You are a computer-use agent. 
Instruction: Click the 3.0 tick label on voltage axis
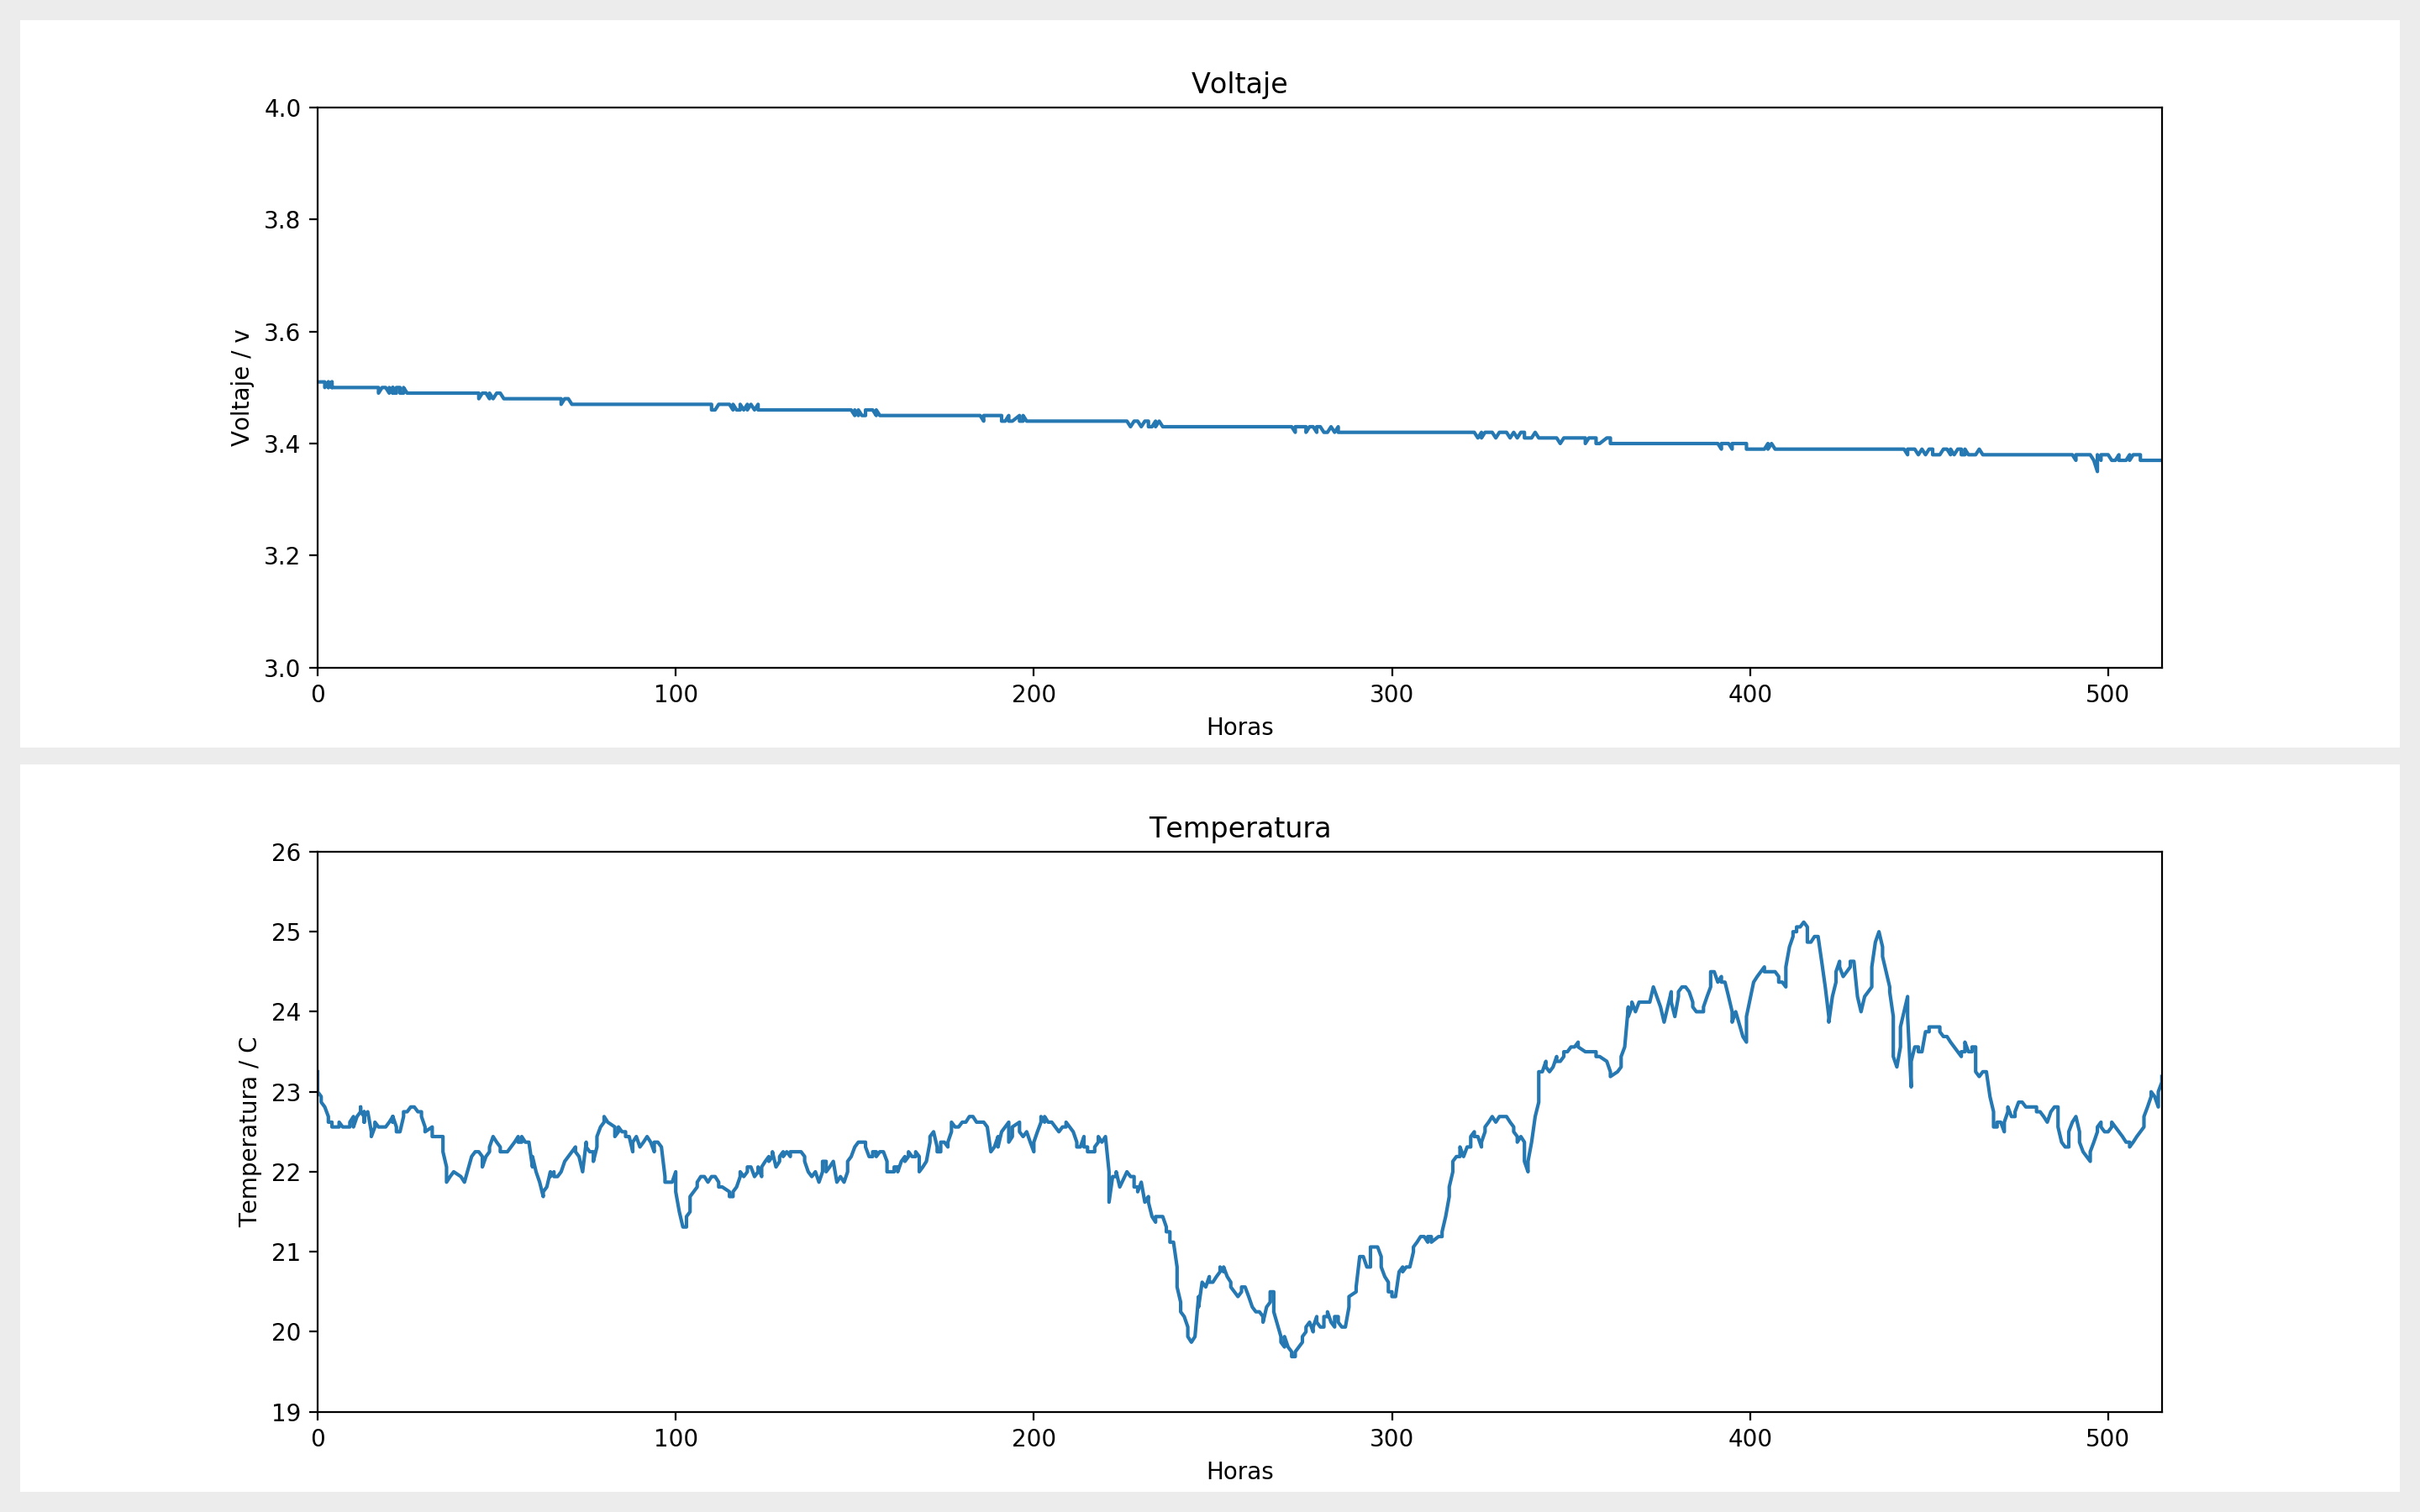point(282,668)
